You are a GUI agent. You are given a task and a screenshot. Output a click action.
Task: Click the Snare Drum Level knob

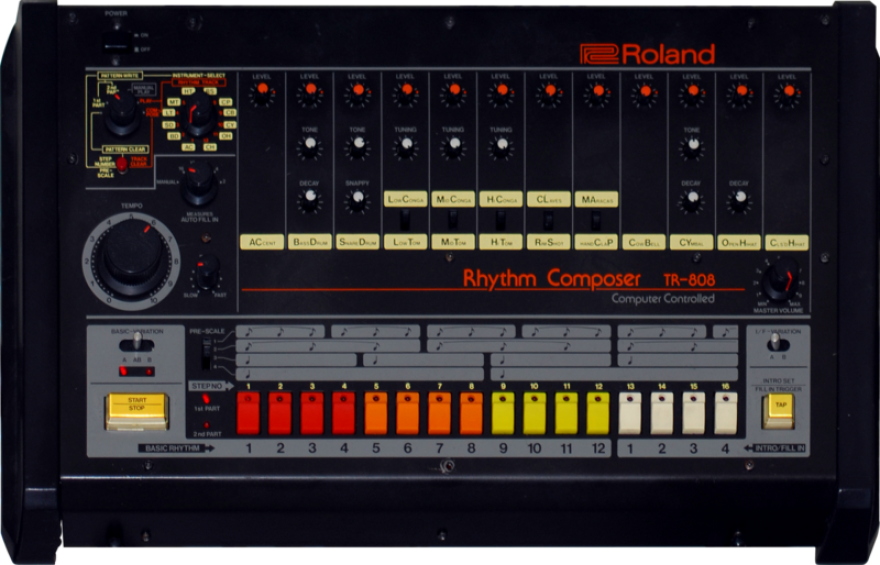(358, 93)
